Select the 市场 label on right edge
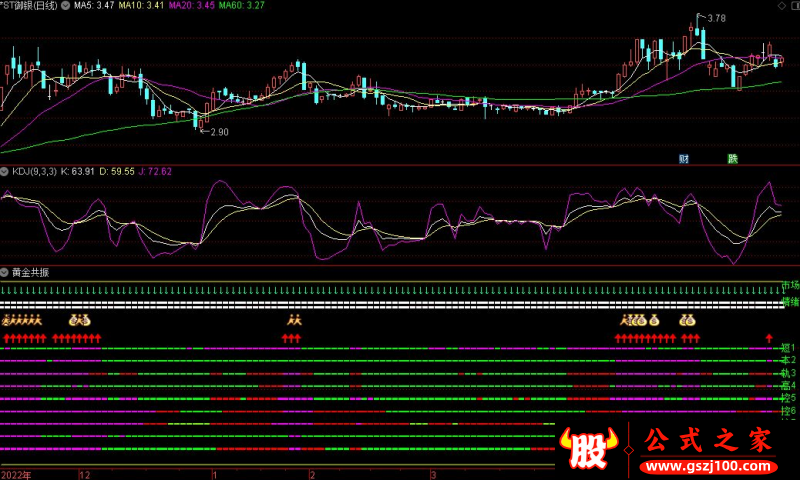800x480 pixels. [790, 286]
